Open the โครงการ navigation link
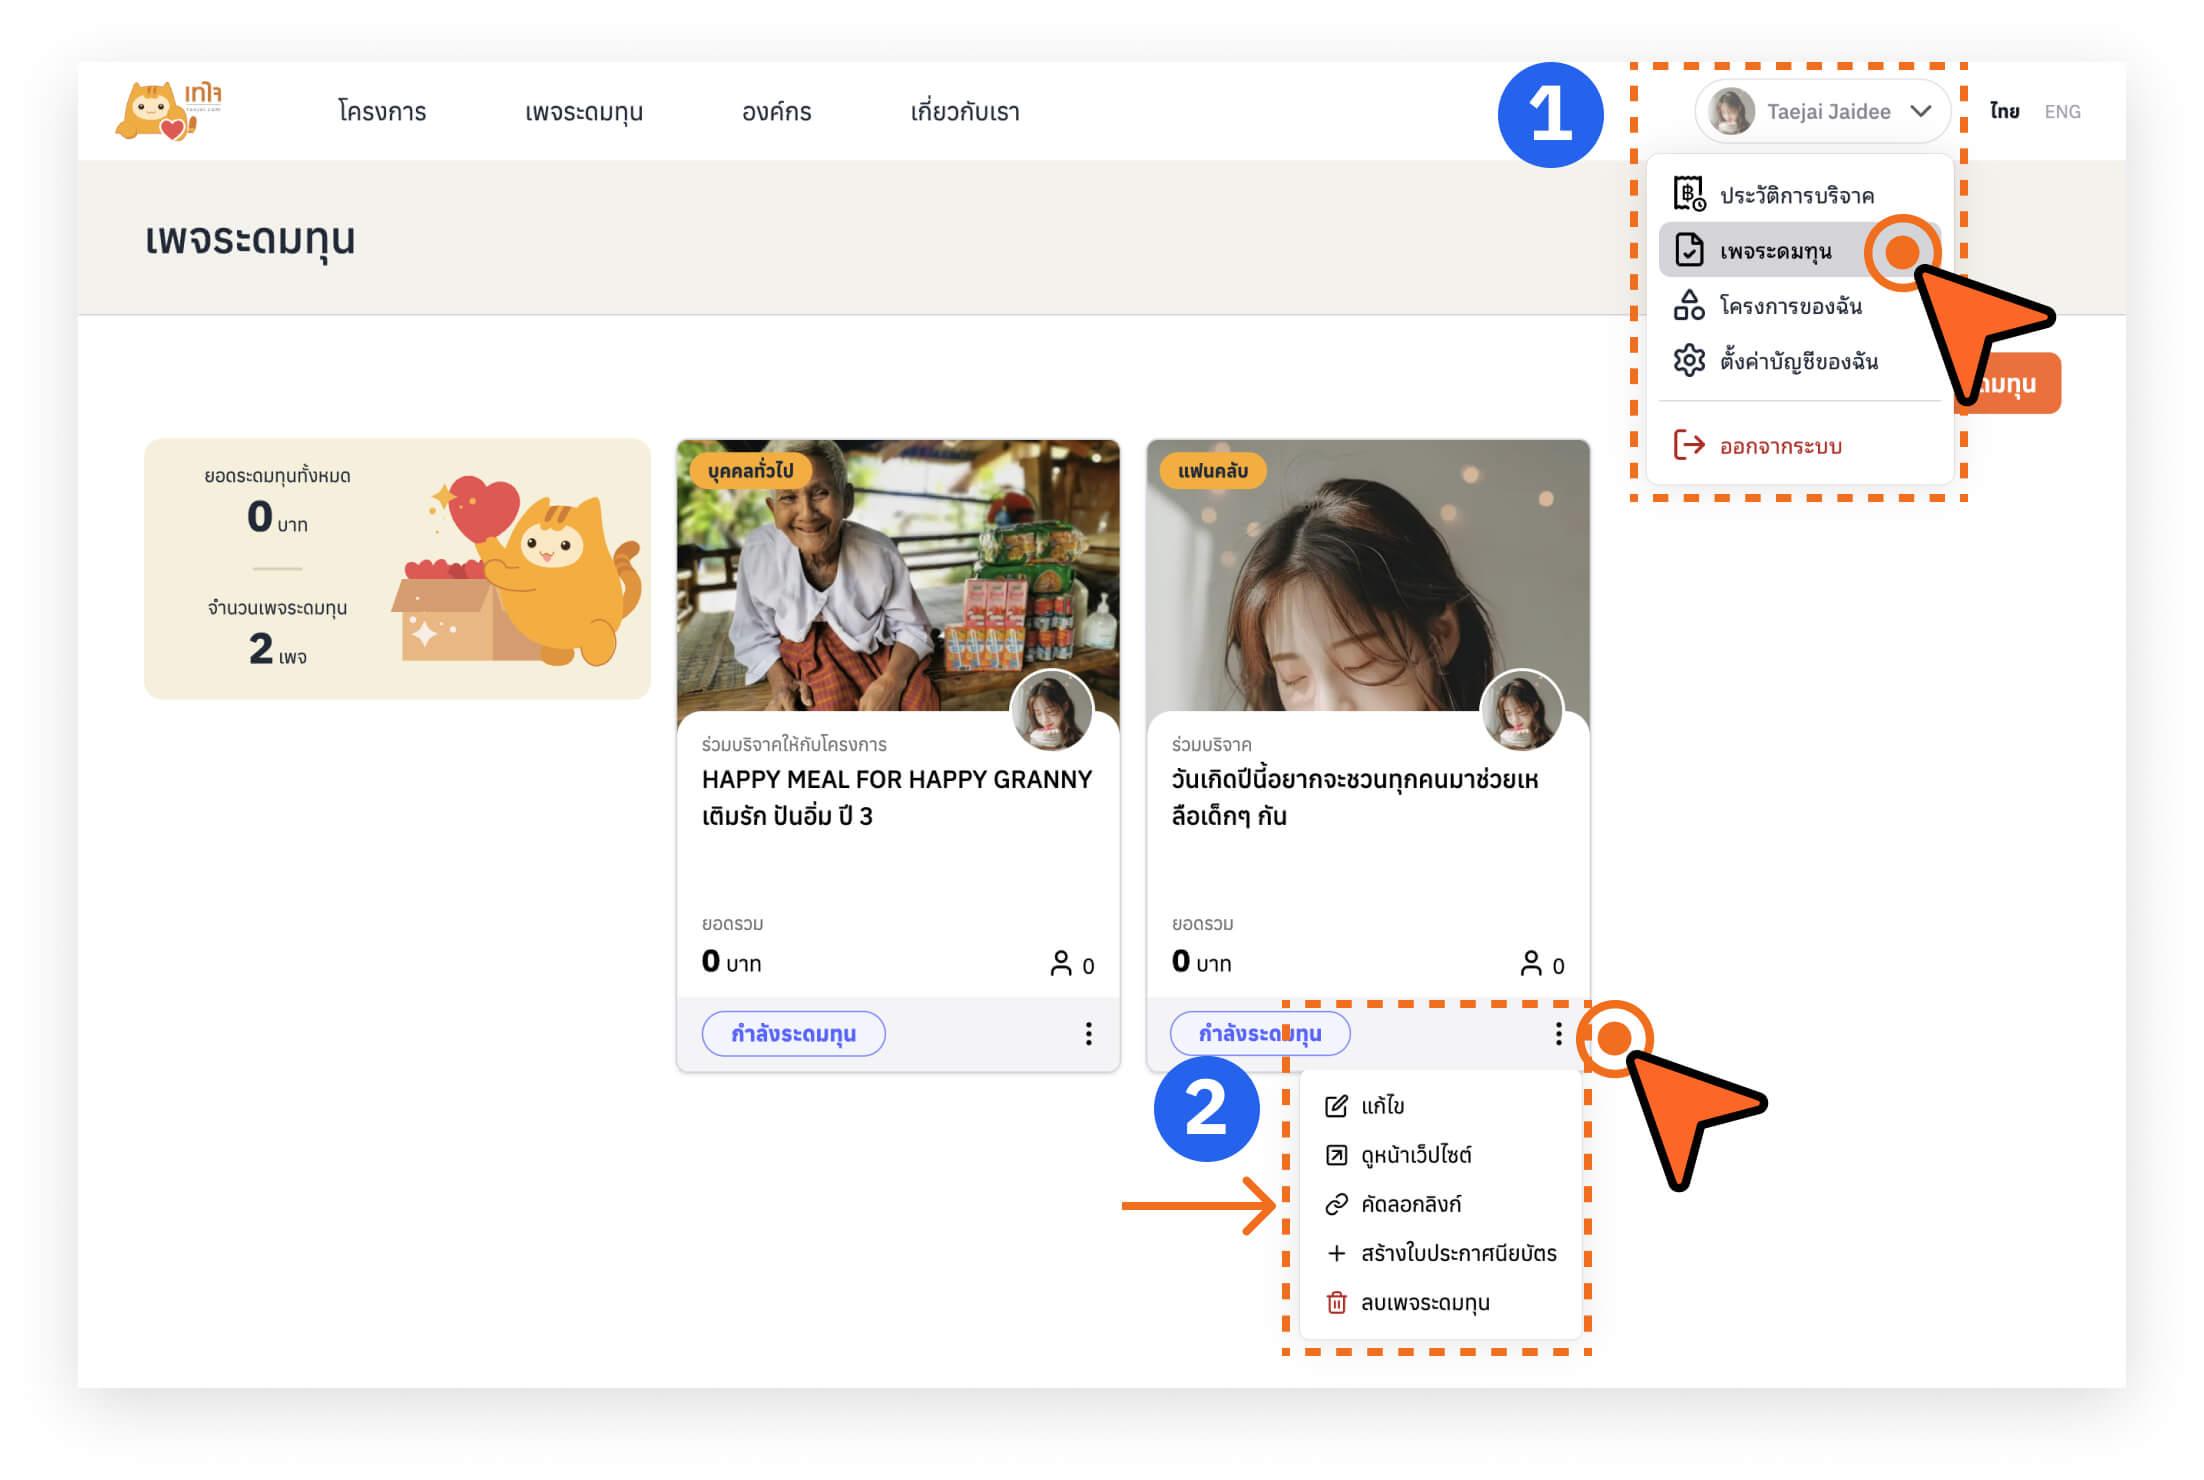The height and width of the screenshot is (1480, 2204). [x=382, y=111]
